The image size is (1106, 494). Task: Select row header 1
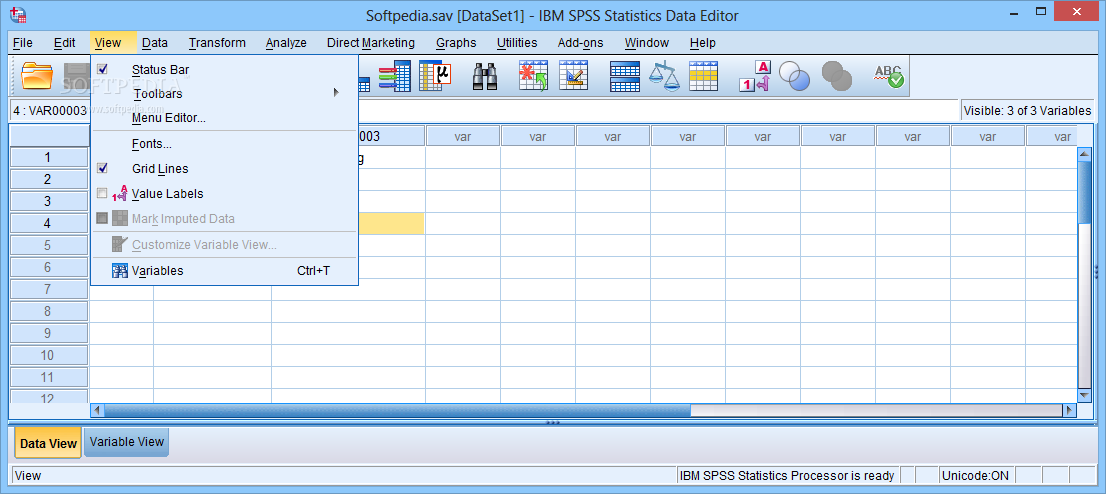pos(48,157)
